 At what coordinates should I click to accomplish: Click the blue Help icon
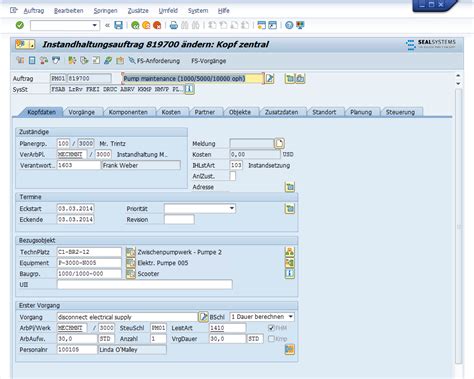point(289,25)
